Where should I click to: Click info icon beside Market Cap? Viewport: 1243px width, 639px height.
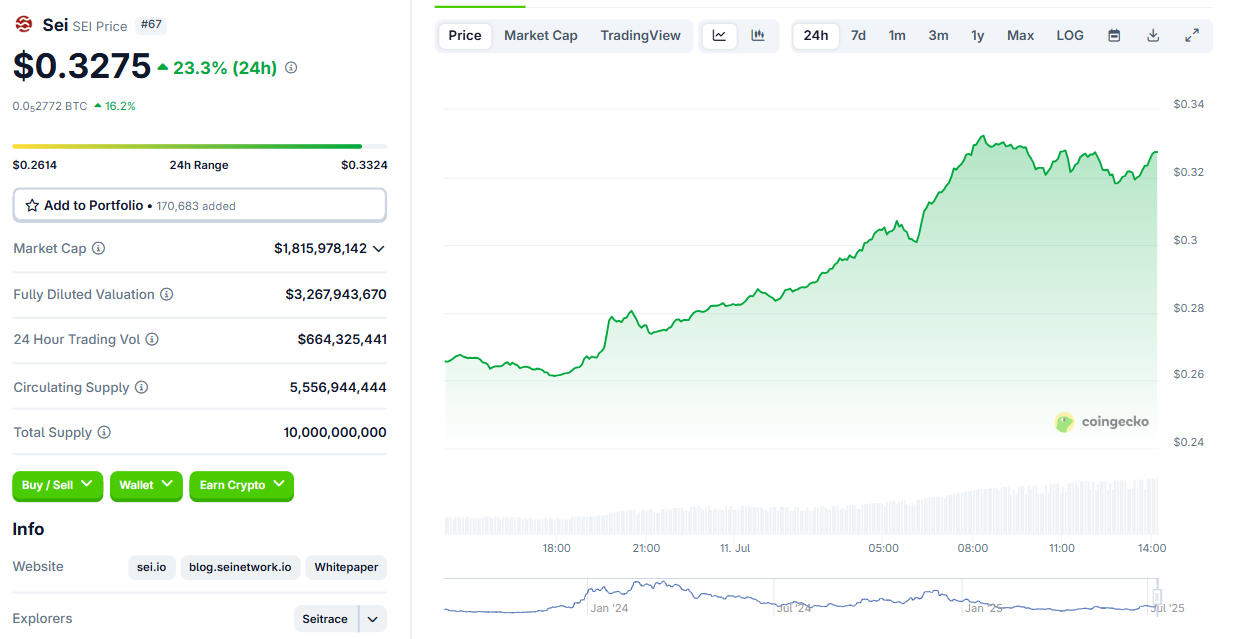click(x=99, y=248)
